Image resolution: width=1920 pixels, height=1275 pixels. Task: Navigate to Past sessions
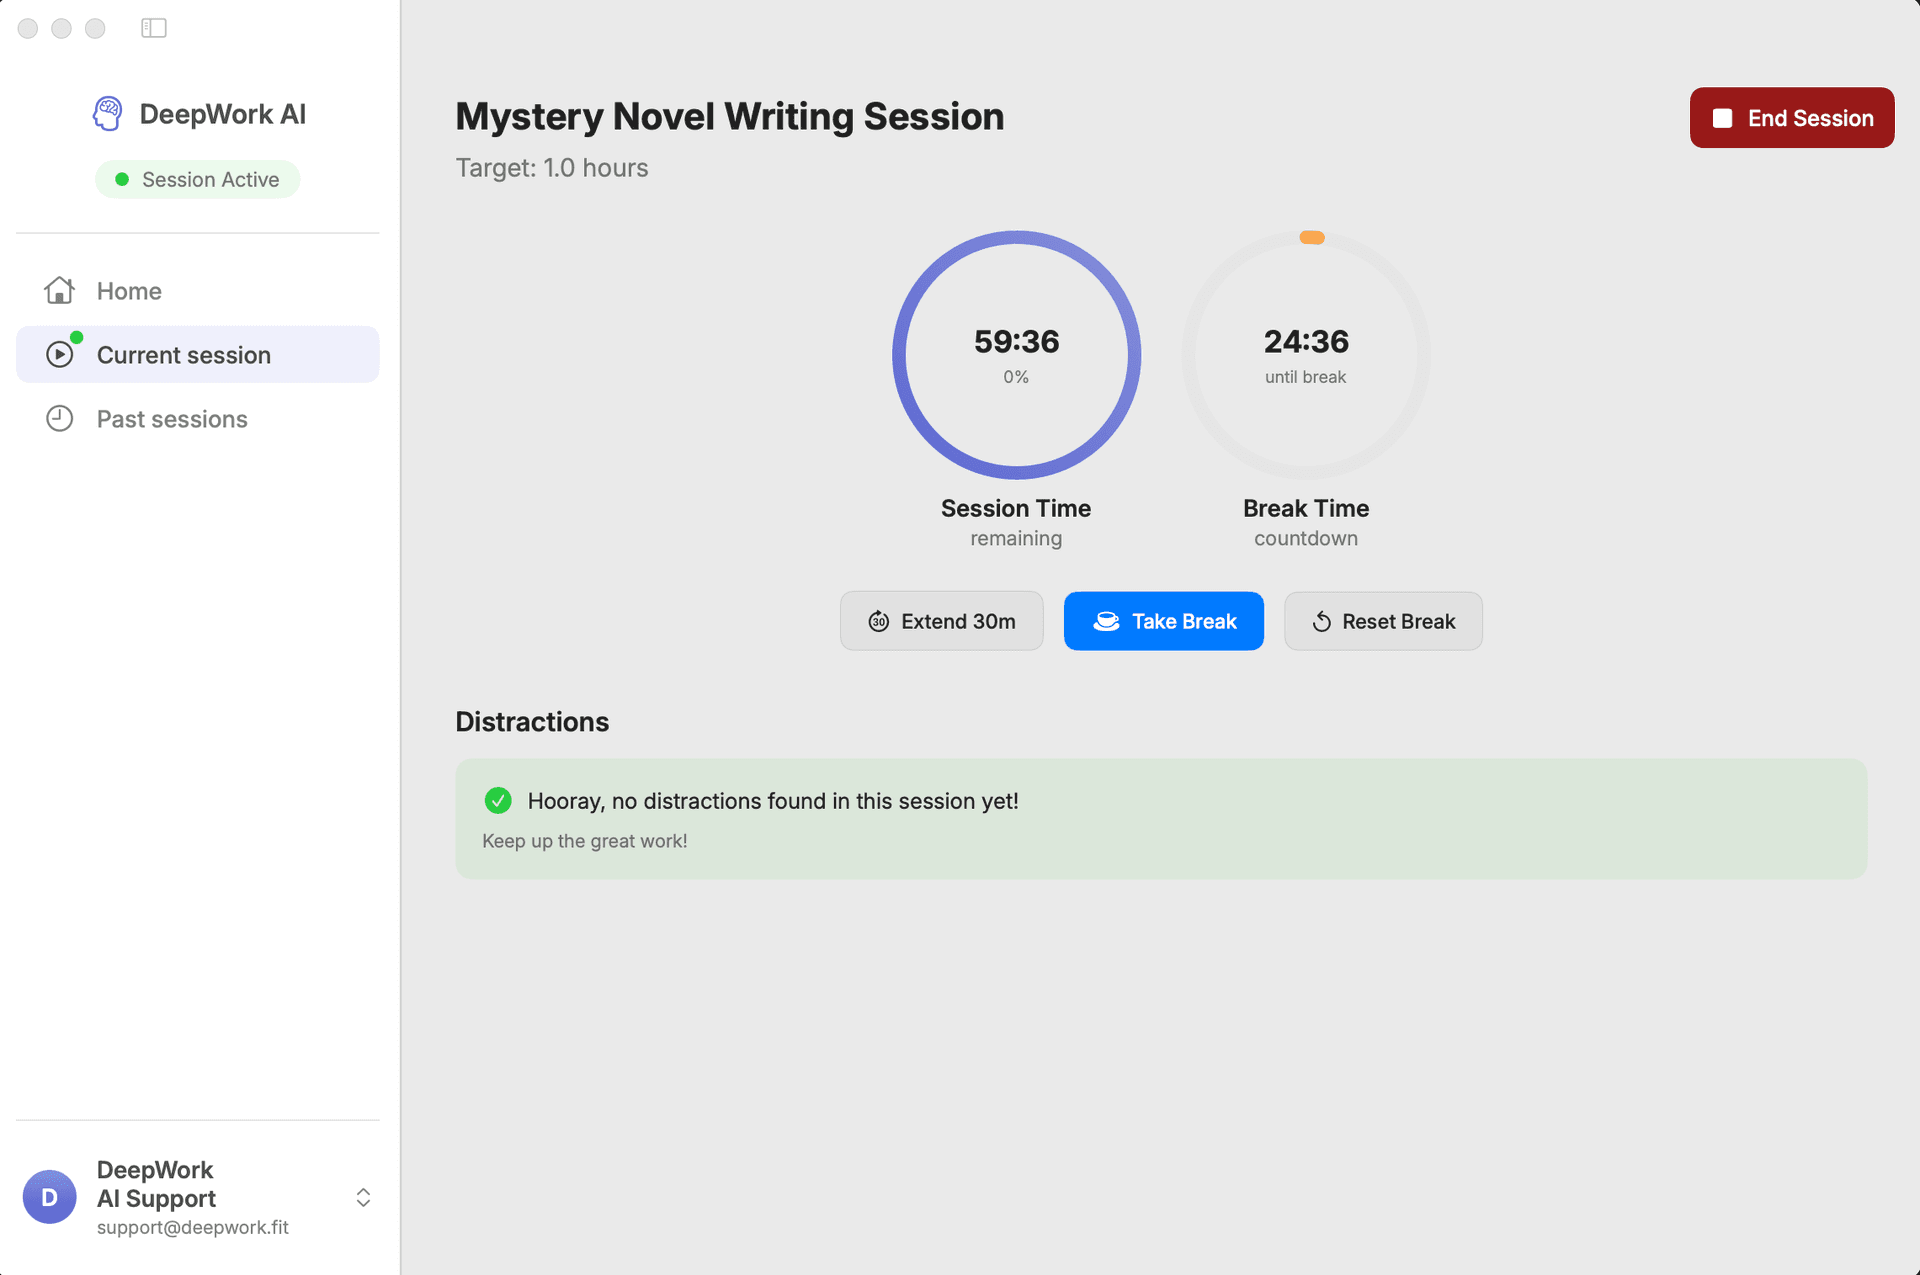[171, 418]
